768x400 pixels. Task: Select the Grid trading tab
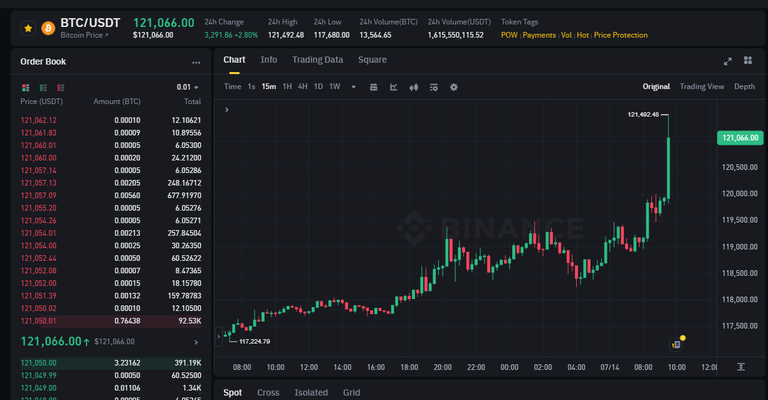tap(351, 393)
